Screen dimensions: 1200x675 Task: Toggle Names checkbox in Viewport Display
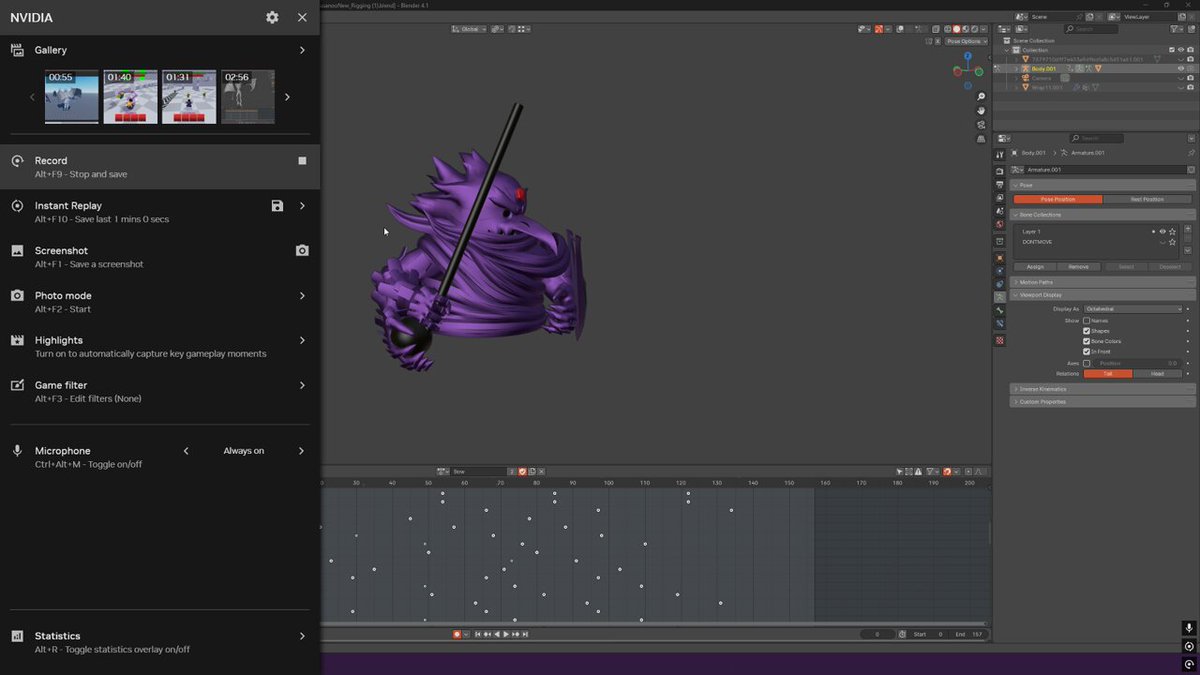1087,320
